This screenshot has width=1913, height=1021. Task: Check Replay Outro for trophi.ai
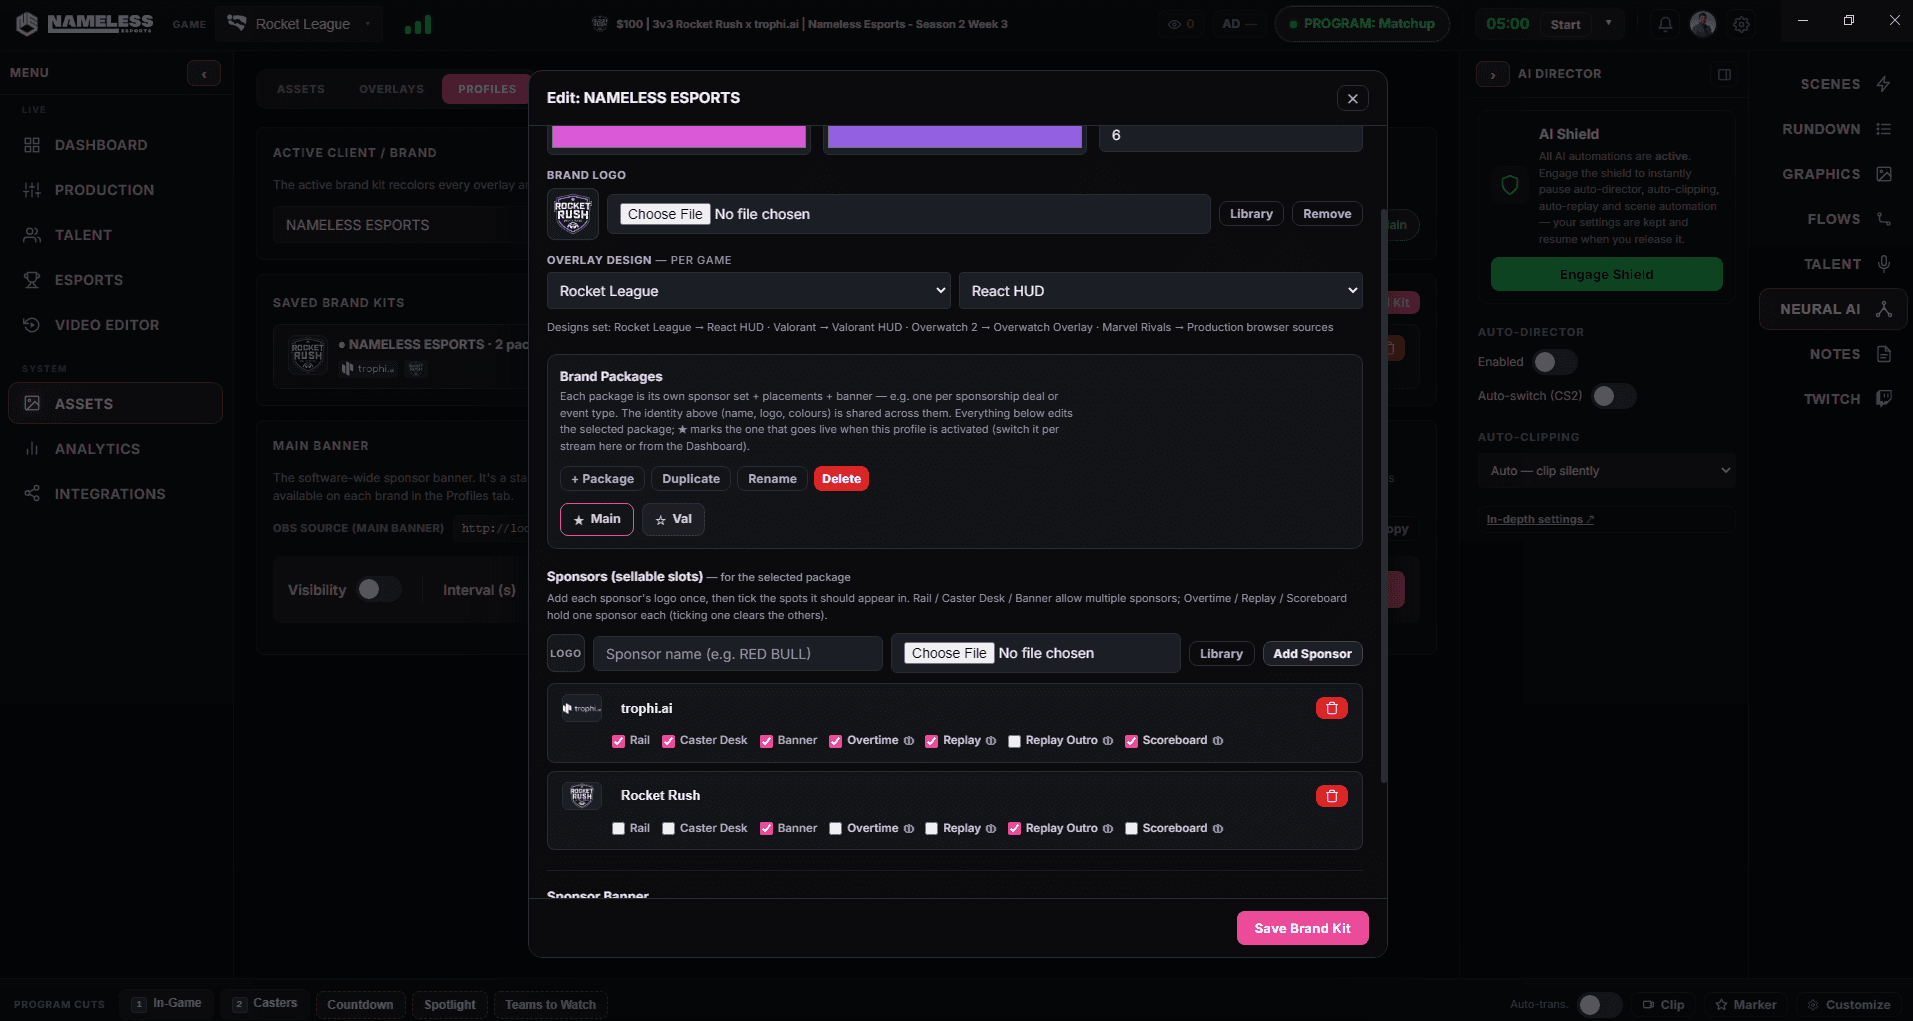click(x=1015, y=741)
